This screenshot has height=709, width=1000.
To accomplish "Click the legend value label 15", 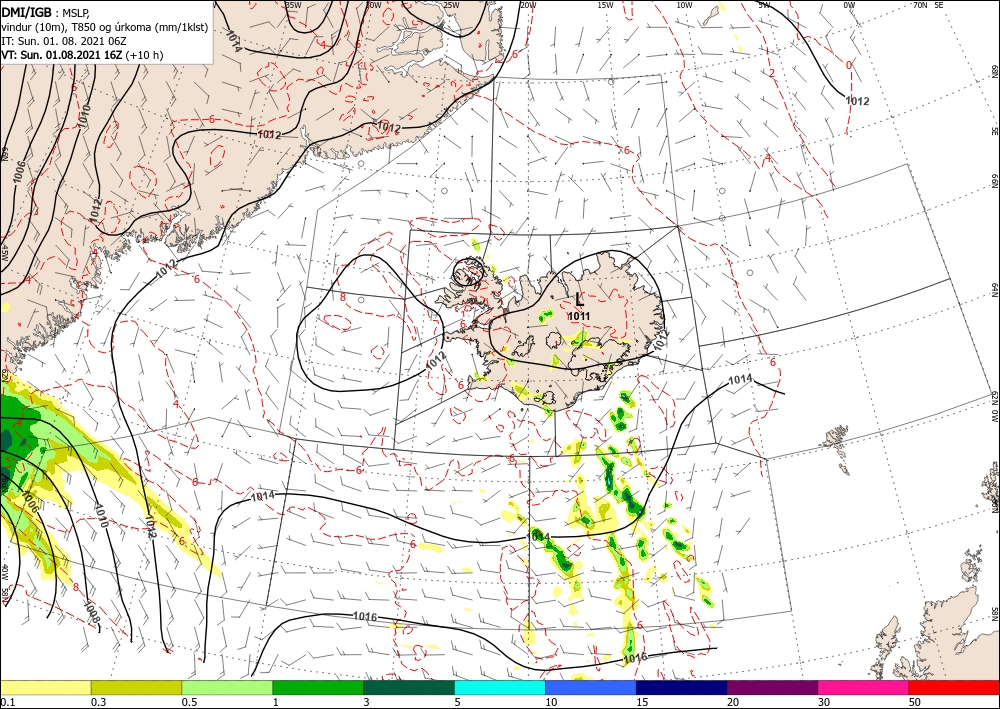I will tap(642, 702).
